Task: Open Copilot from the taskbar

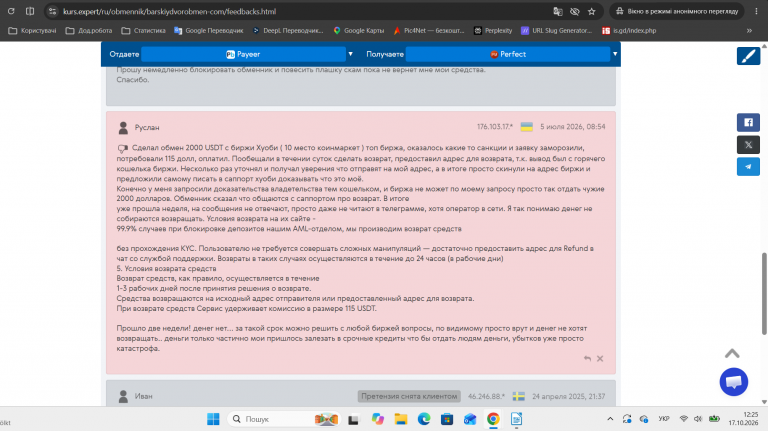Action: point(378,419)
